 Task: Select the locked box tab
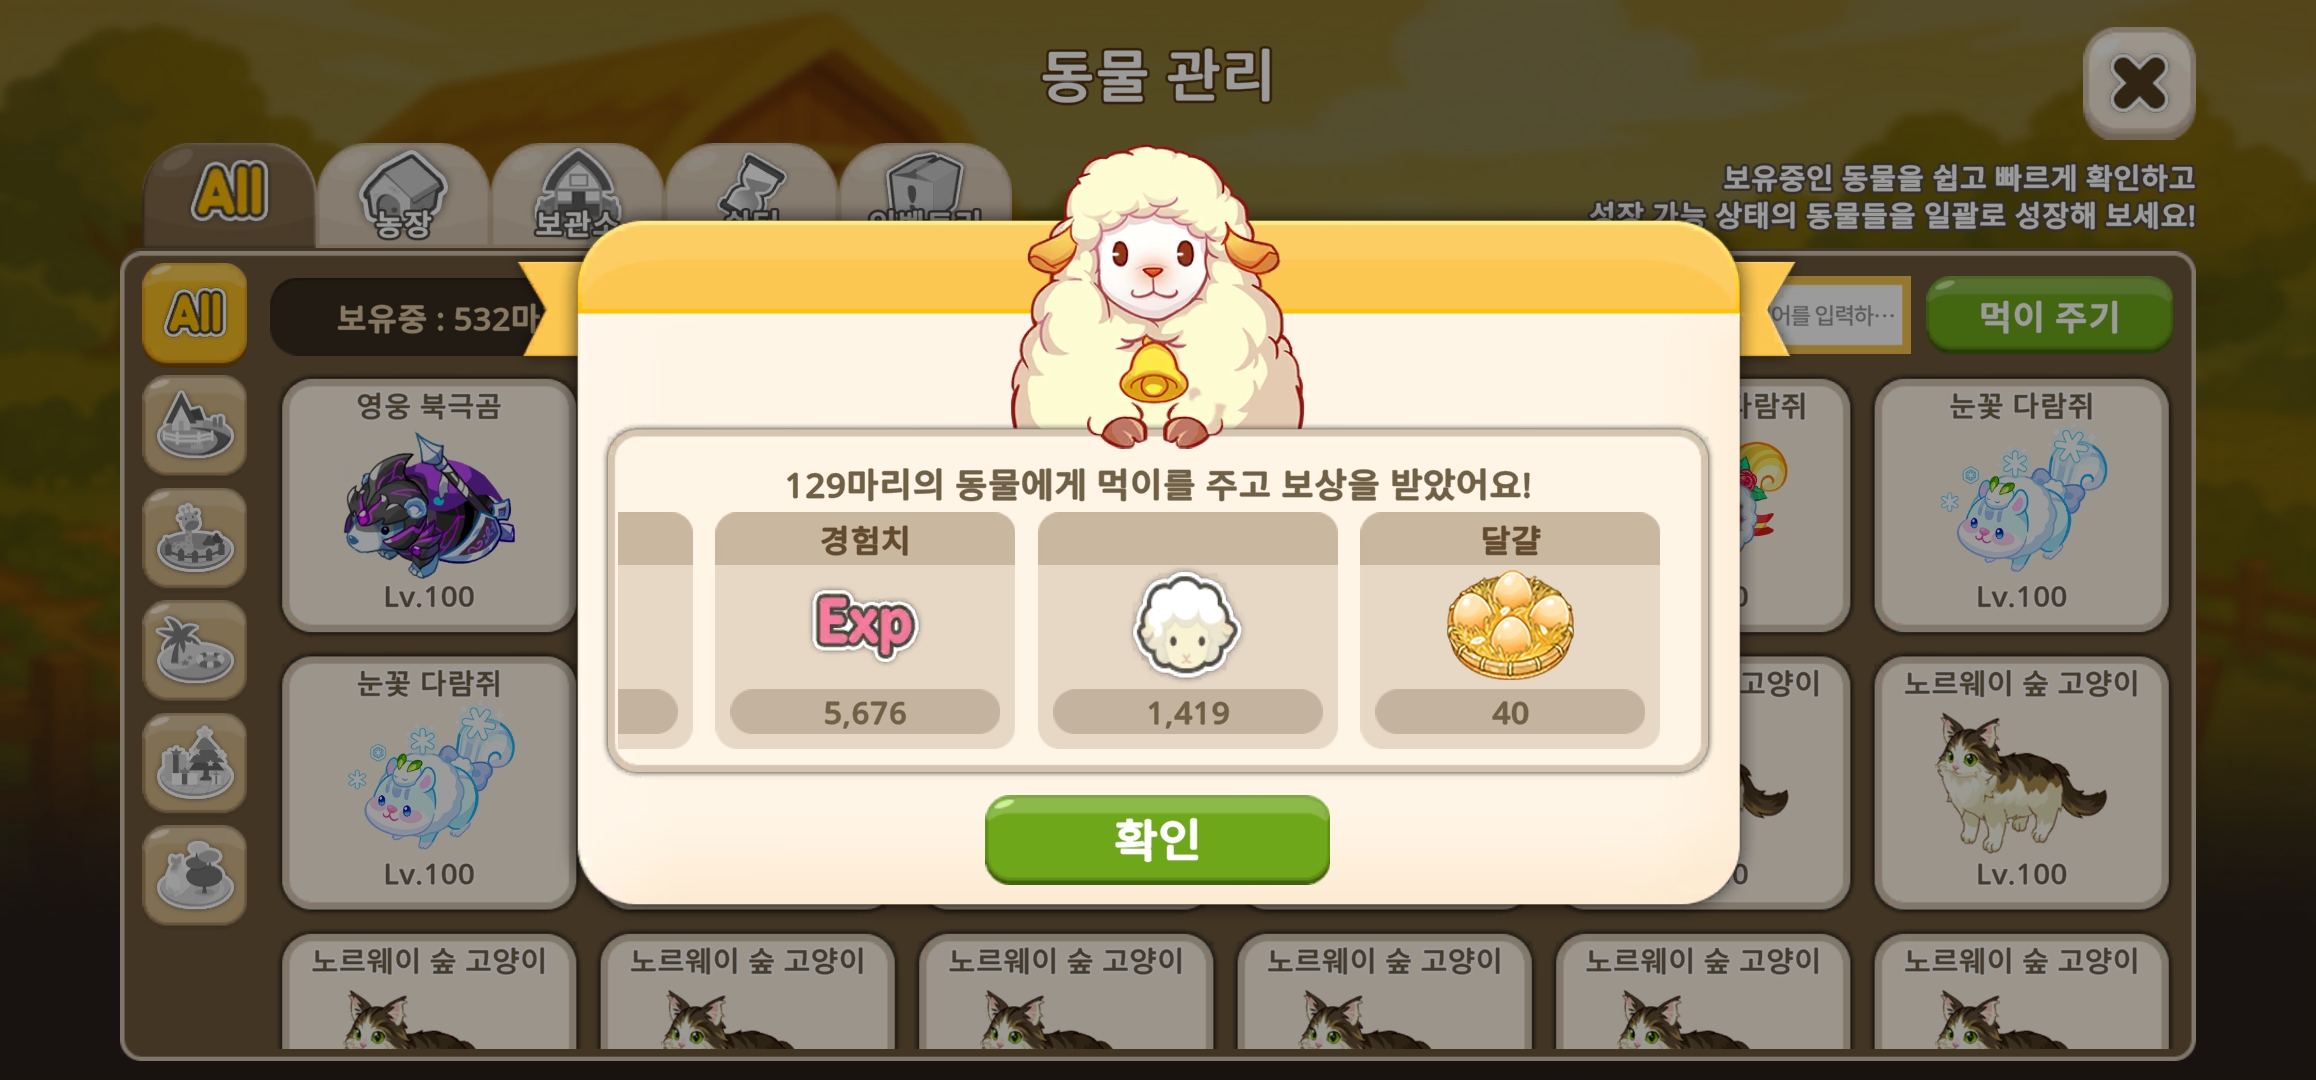(926, 186)
